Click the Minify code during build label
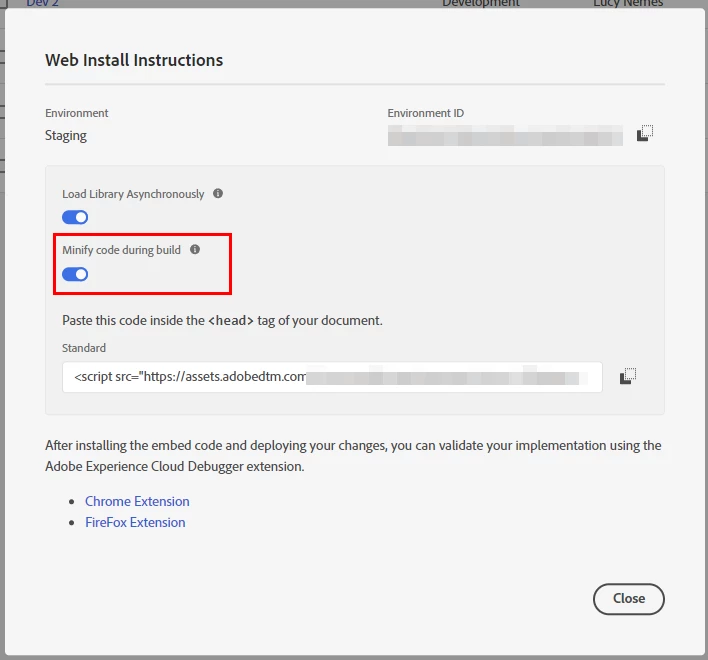Screen dimensions: 708x660 coord(121,250)
